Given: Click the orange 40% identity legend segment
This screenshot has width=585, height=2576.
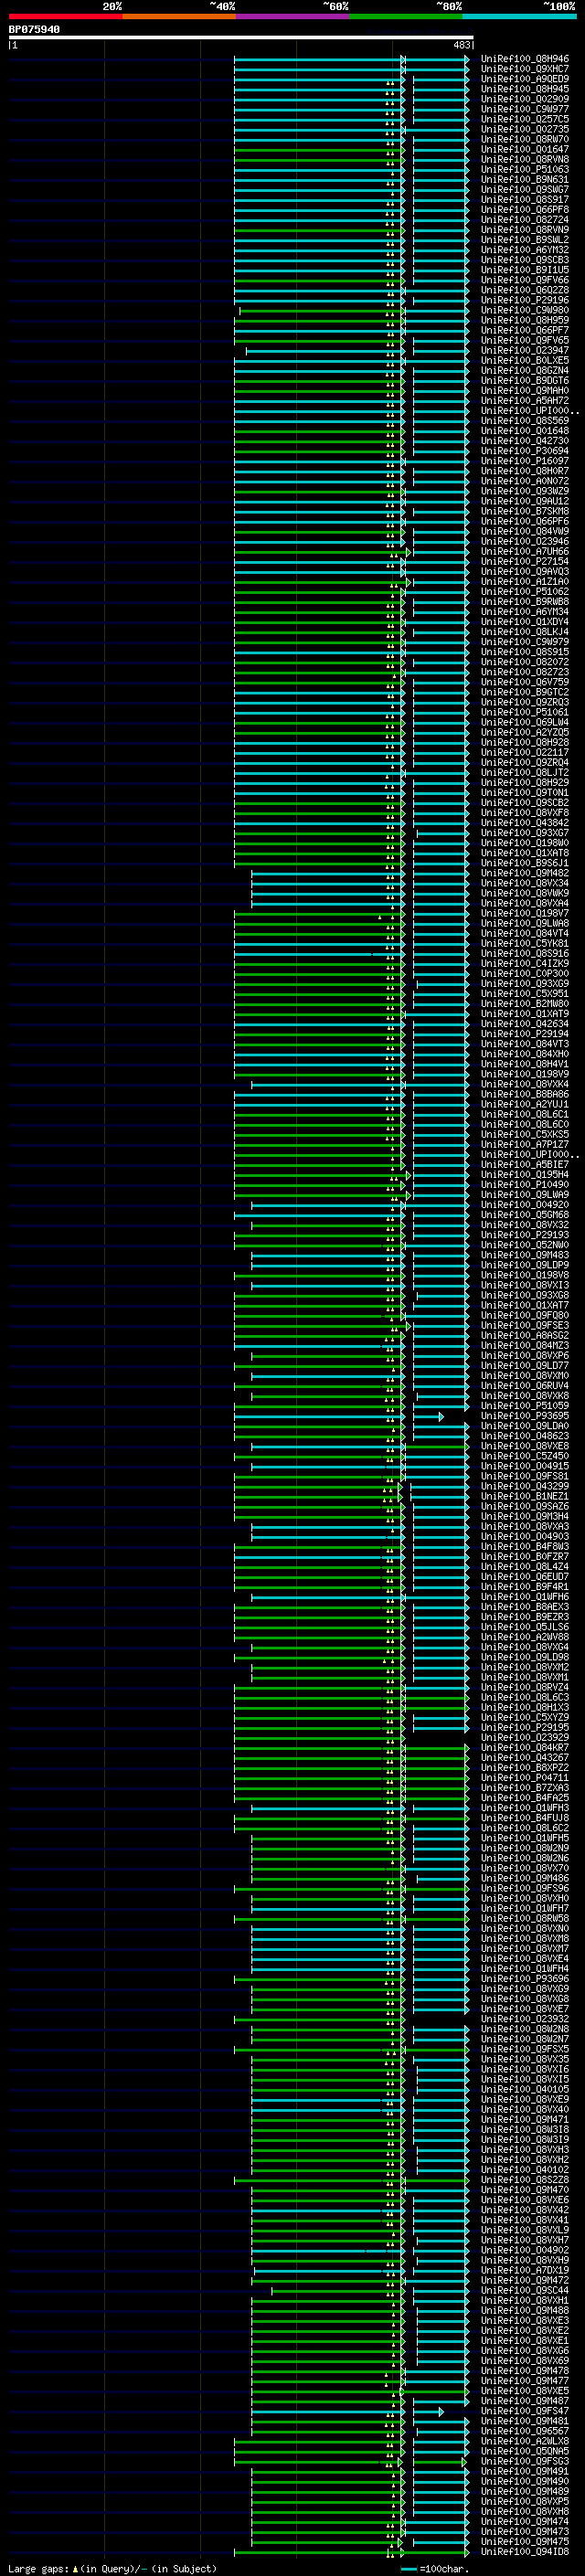Looking at the screenshot, I should [x=179, y=16].
